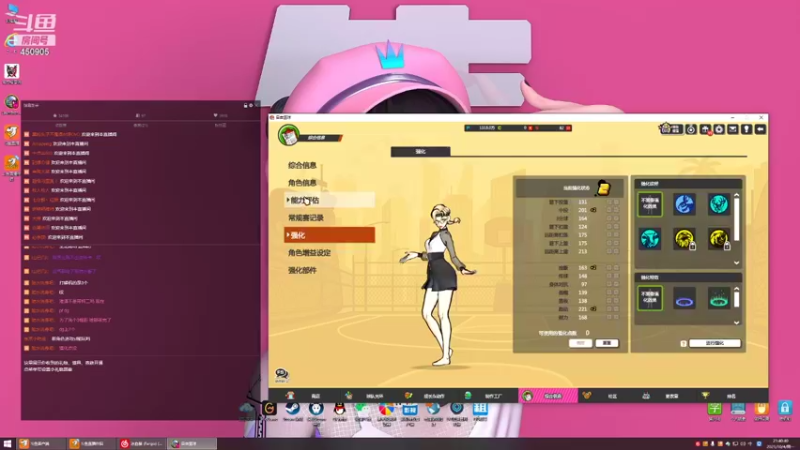Select the teal effect icon in top row
Viewport: 800px width, 450px height.
(719, 205)
